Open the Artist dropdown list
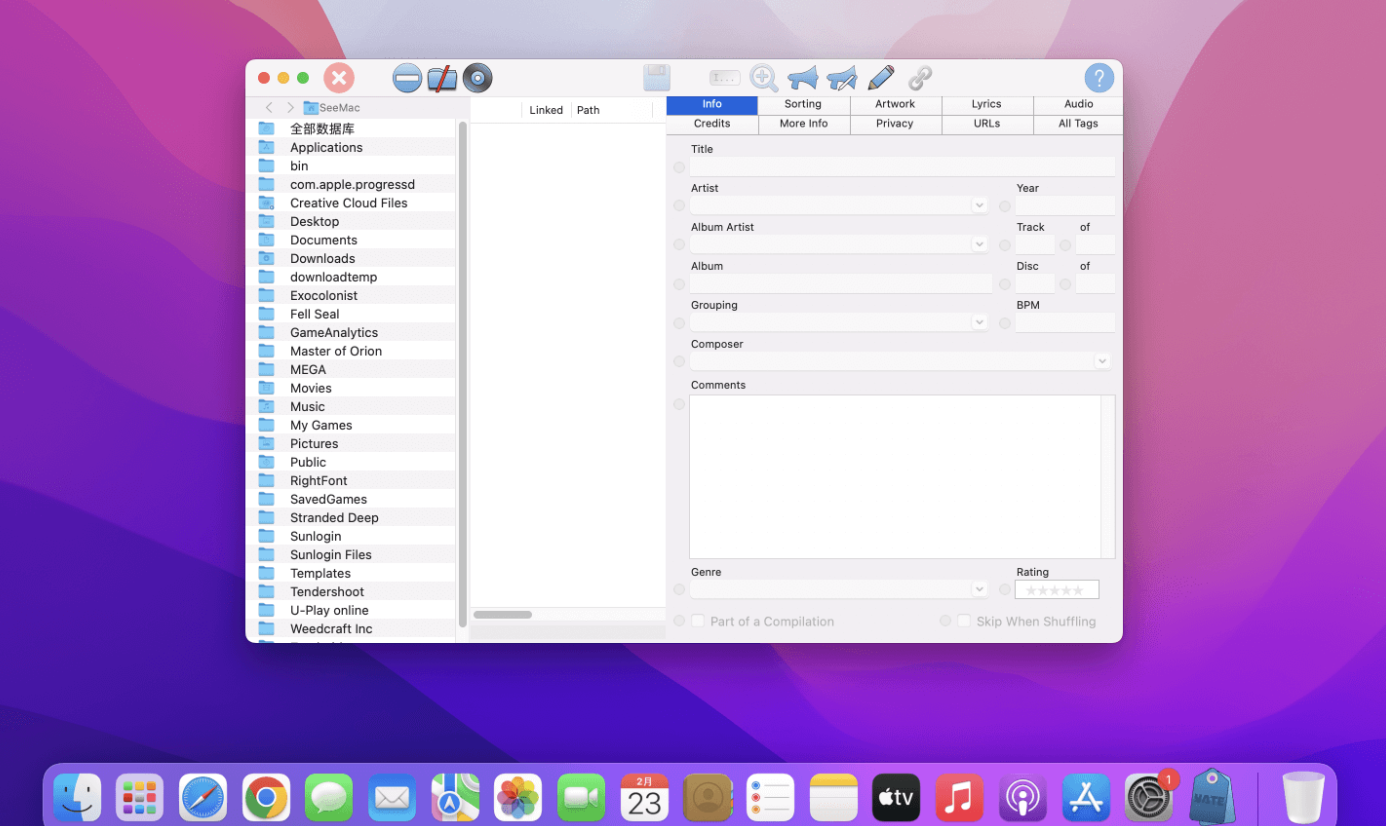 979,206
